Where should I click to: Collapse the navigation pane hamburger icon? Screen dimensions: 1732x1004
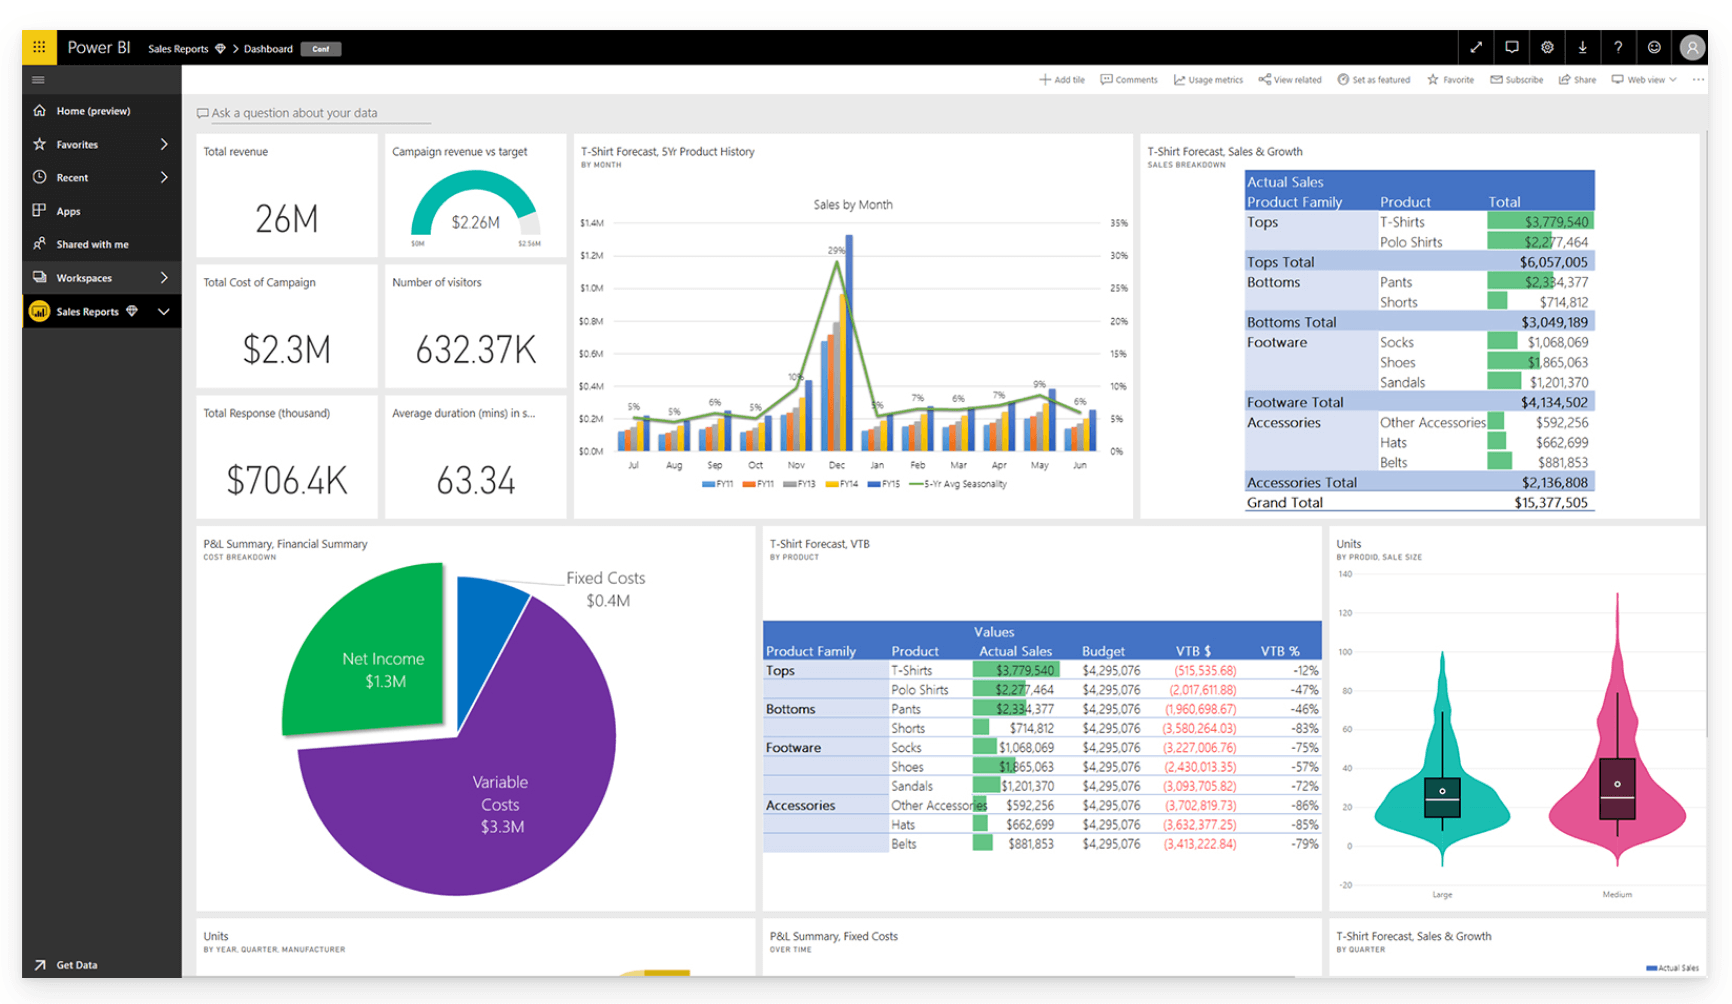[39, 80]
